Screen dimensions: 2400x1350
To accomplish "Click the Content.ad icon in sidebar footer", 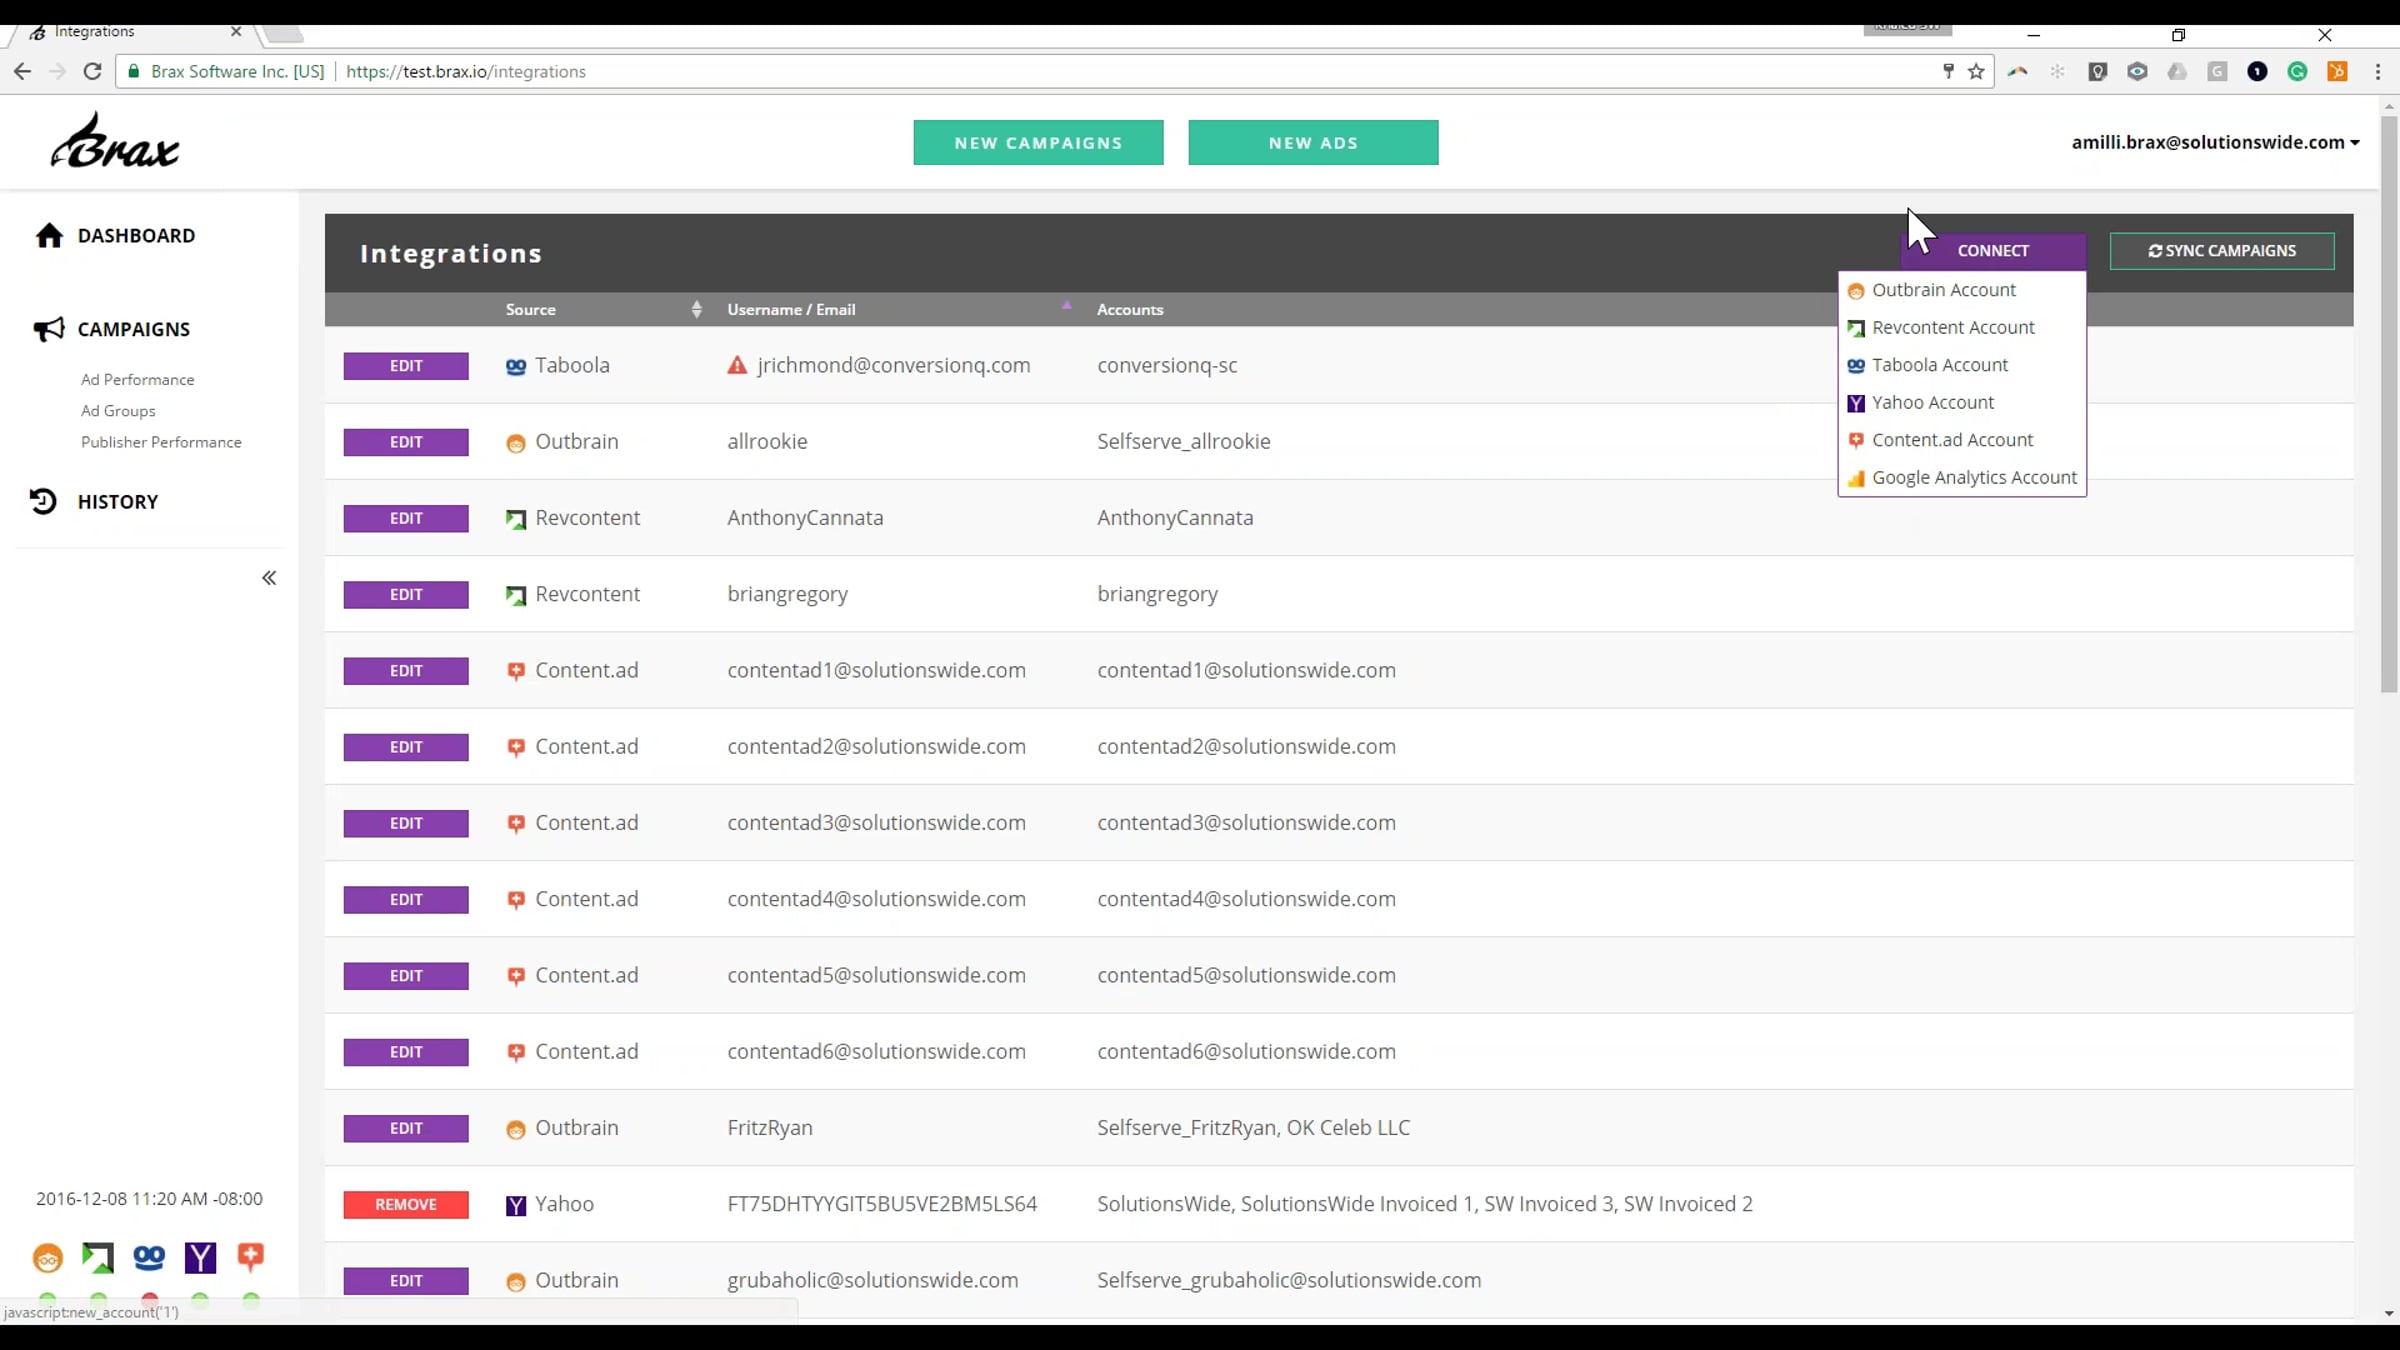I will 250,1257.
